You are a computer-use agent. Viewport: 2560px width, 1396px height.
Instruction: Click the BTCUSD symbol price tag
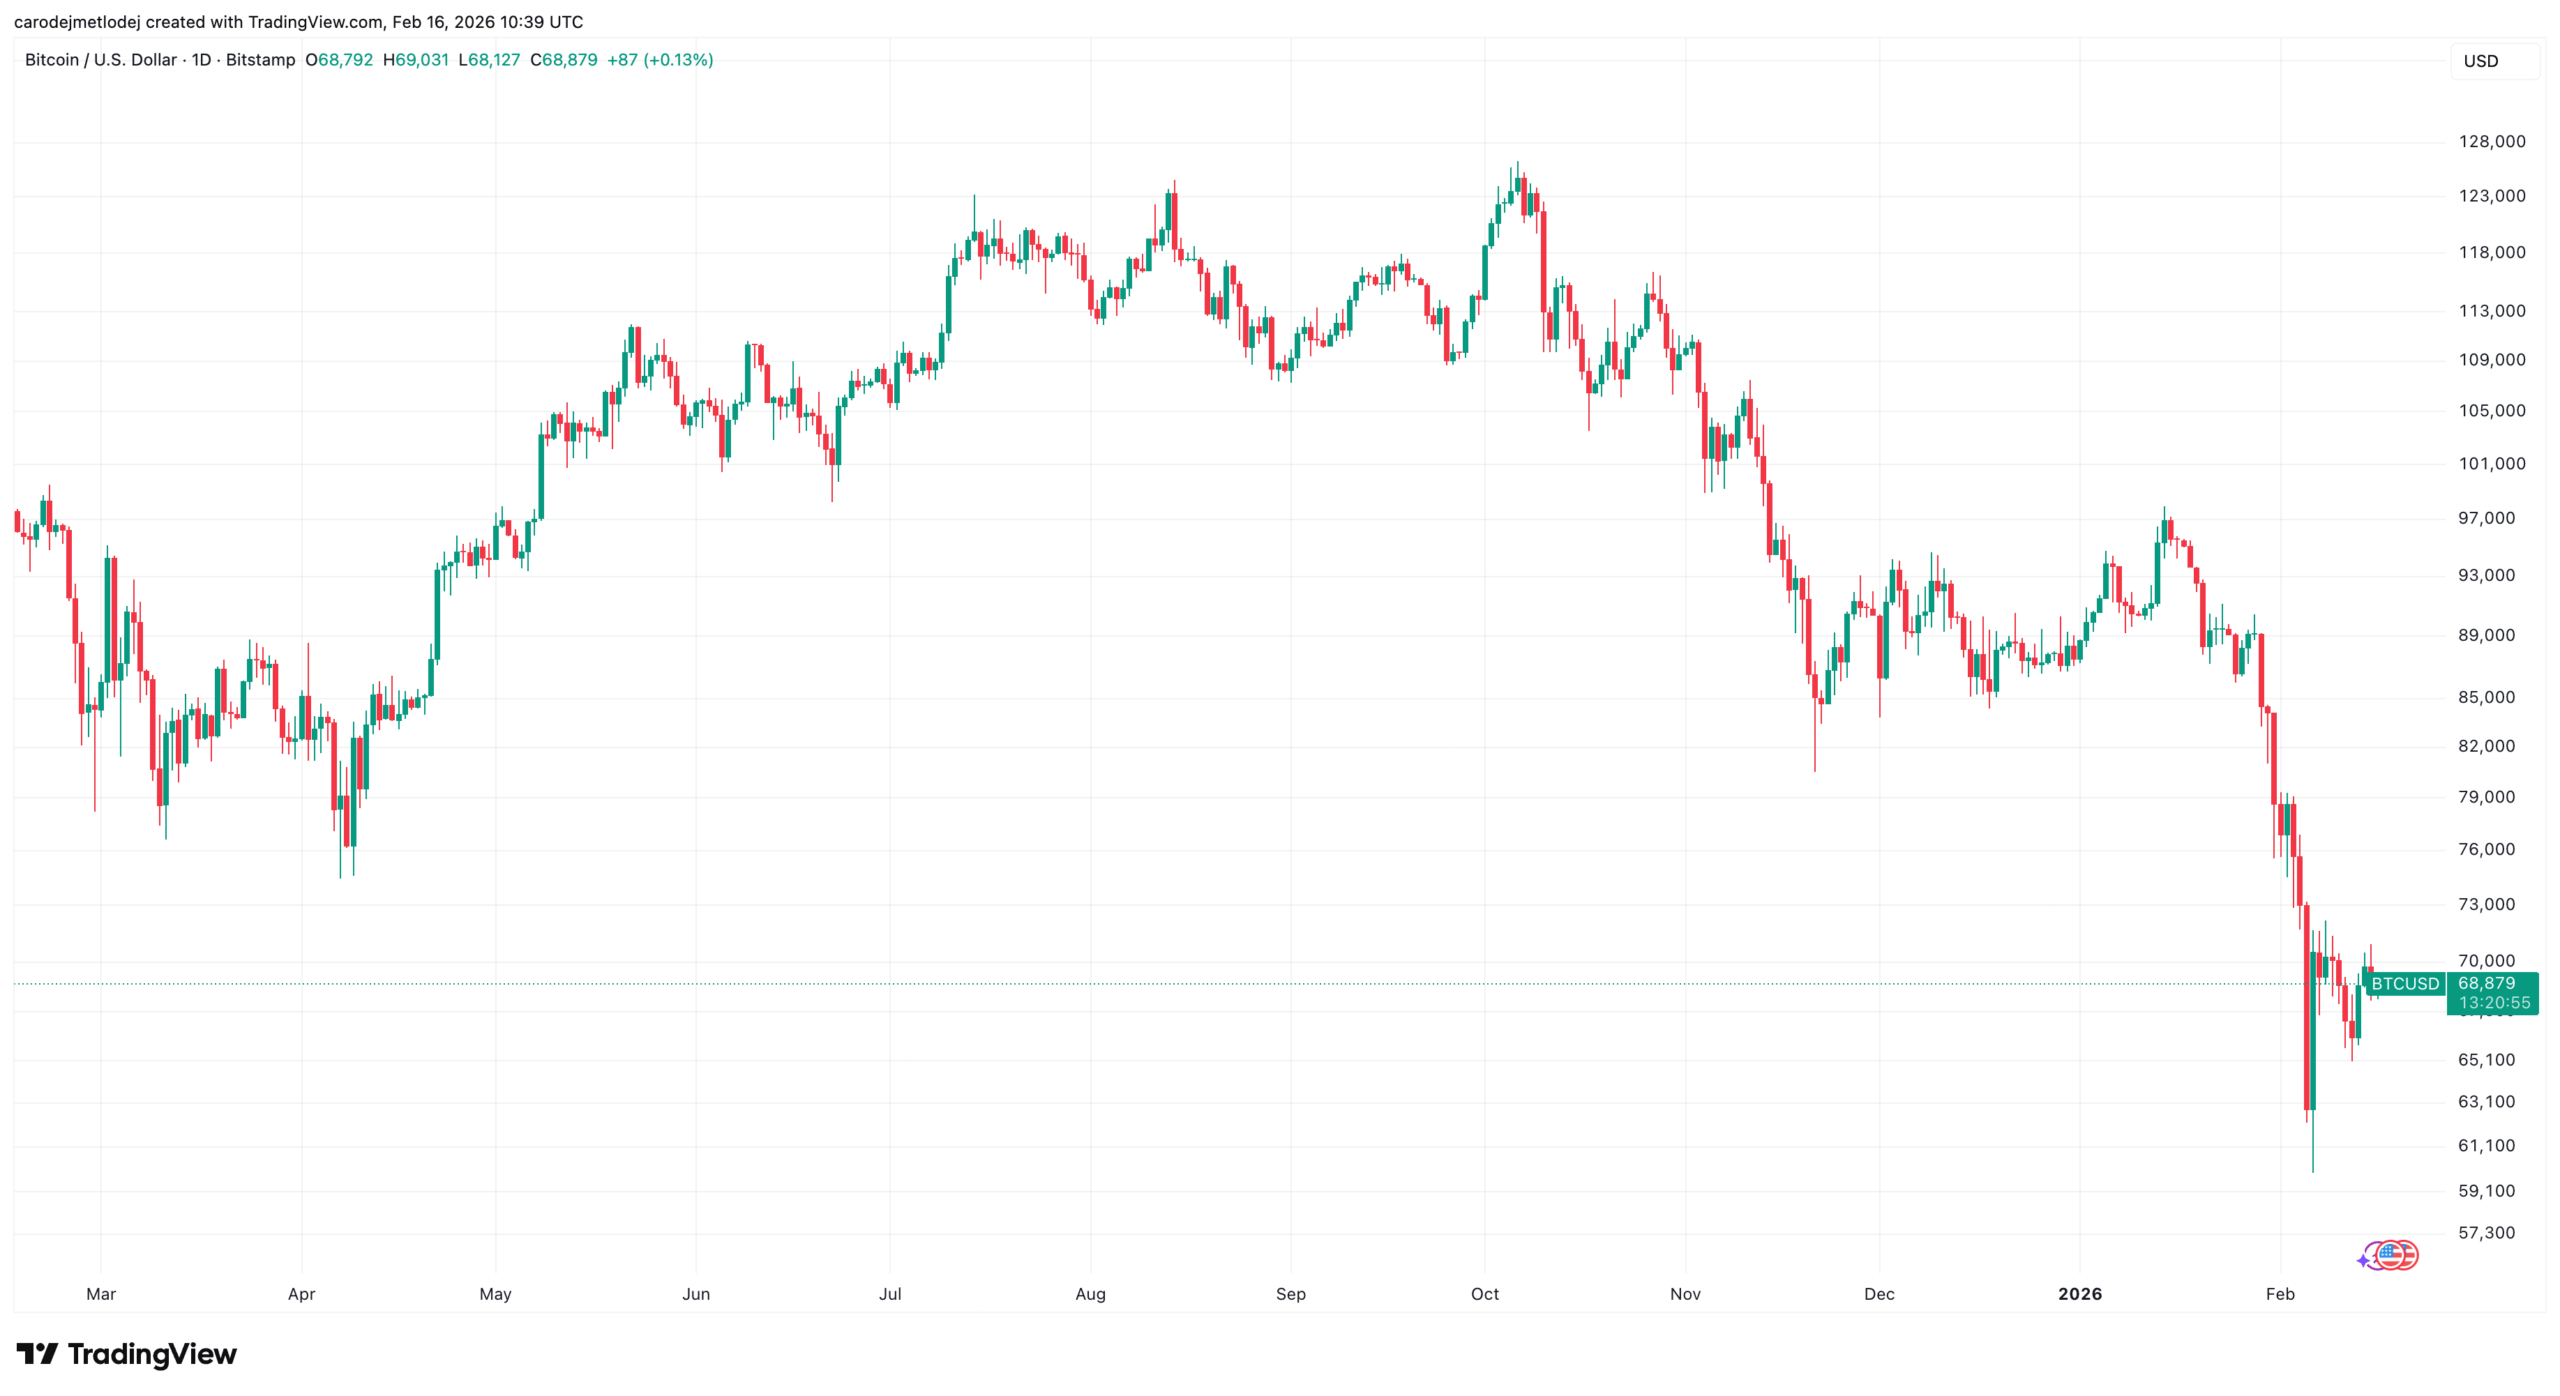click(x=2405, y=984)
